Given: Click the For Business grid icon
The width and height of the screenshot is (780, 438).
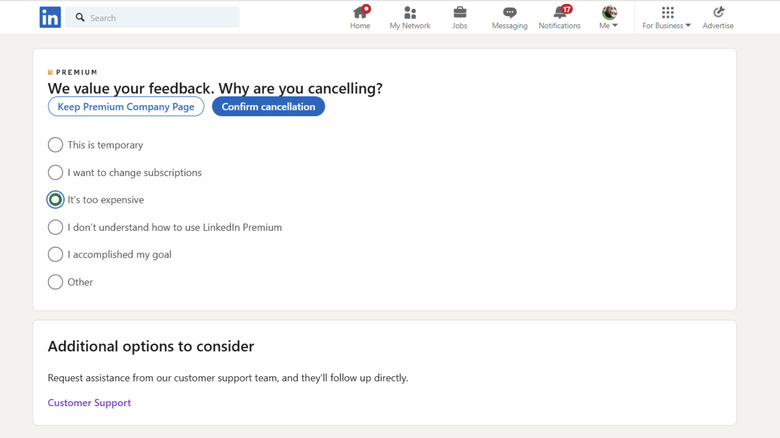Looking at the screenshot, I should pos(668,12).
